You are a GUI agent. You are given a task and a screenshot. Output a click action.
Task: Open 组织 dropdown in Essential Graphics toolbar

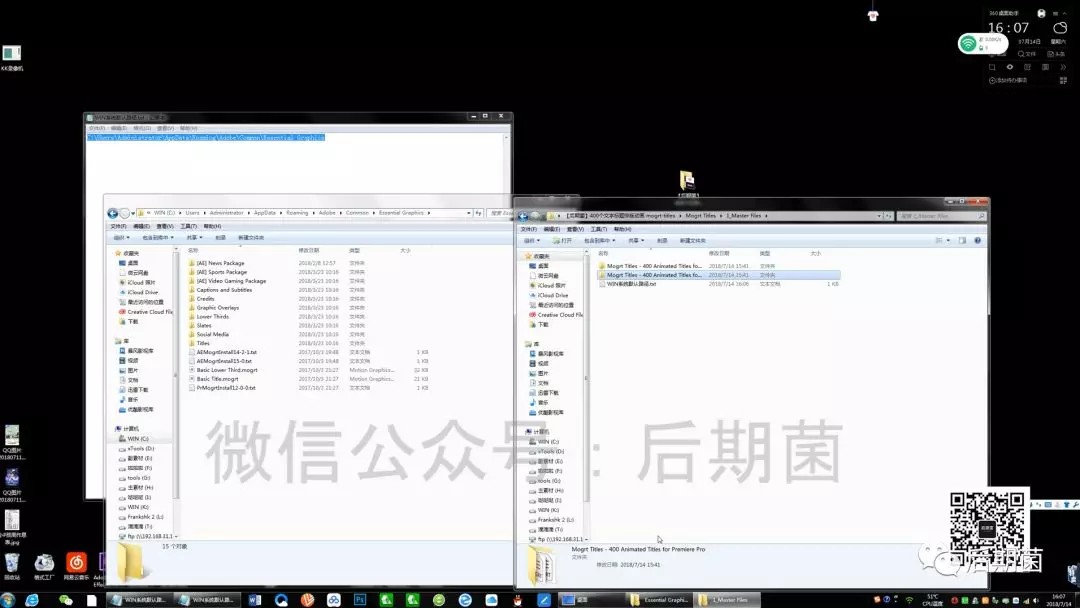pyautogui.click(x=121, y=238)
